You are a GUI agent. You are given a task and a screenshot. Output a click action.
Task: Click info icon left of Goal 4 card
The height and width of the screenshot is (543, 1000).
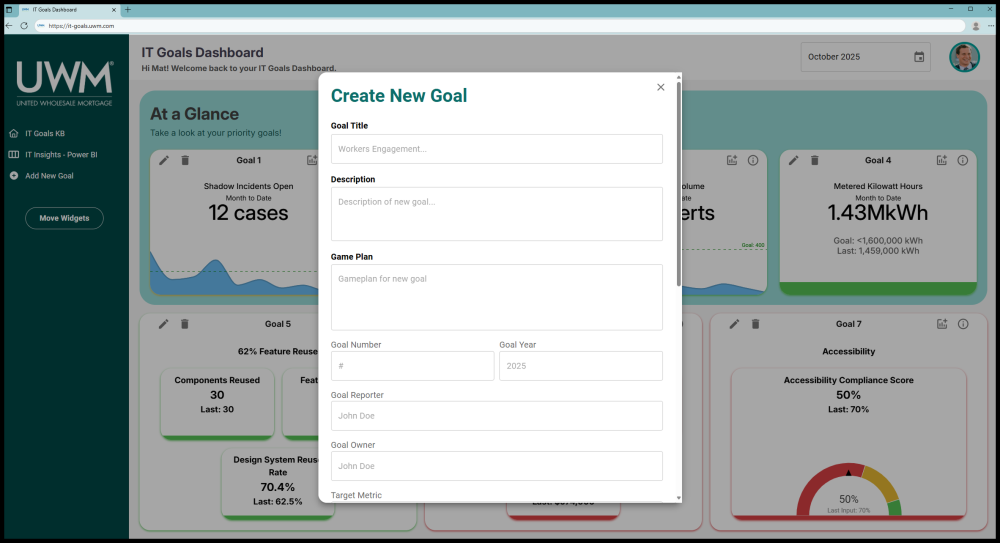click(x=753, y=160)
